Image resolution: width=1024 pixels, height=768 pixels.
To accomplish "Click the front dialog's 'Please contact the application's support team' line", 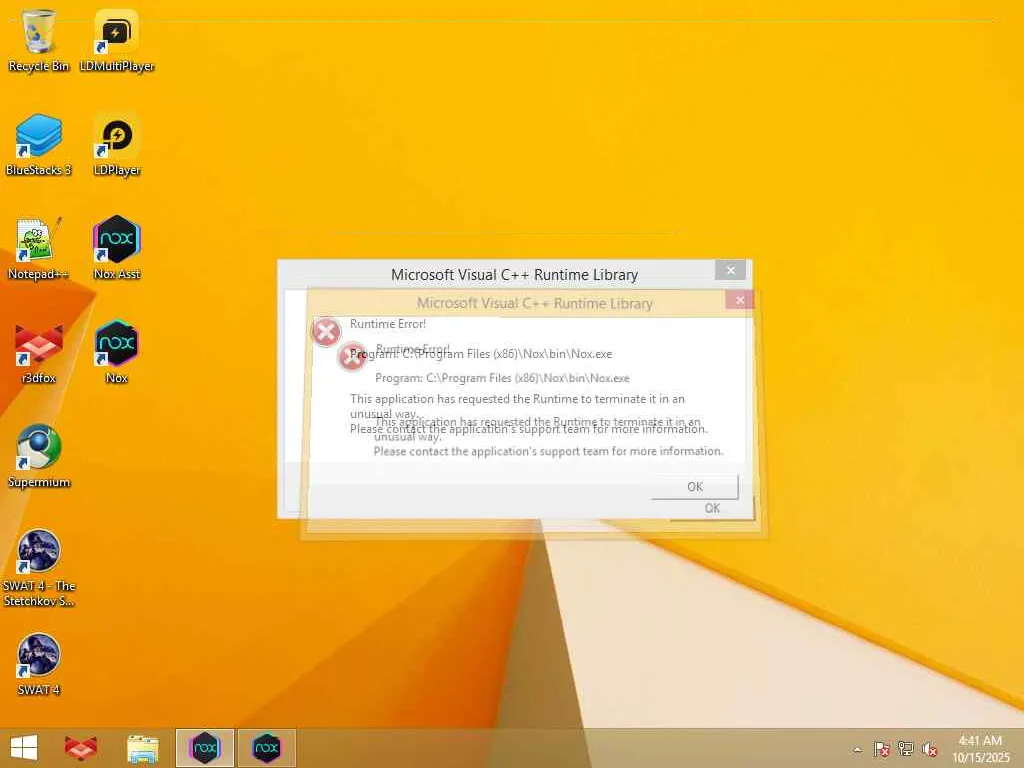I will pos(529,429).
